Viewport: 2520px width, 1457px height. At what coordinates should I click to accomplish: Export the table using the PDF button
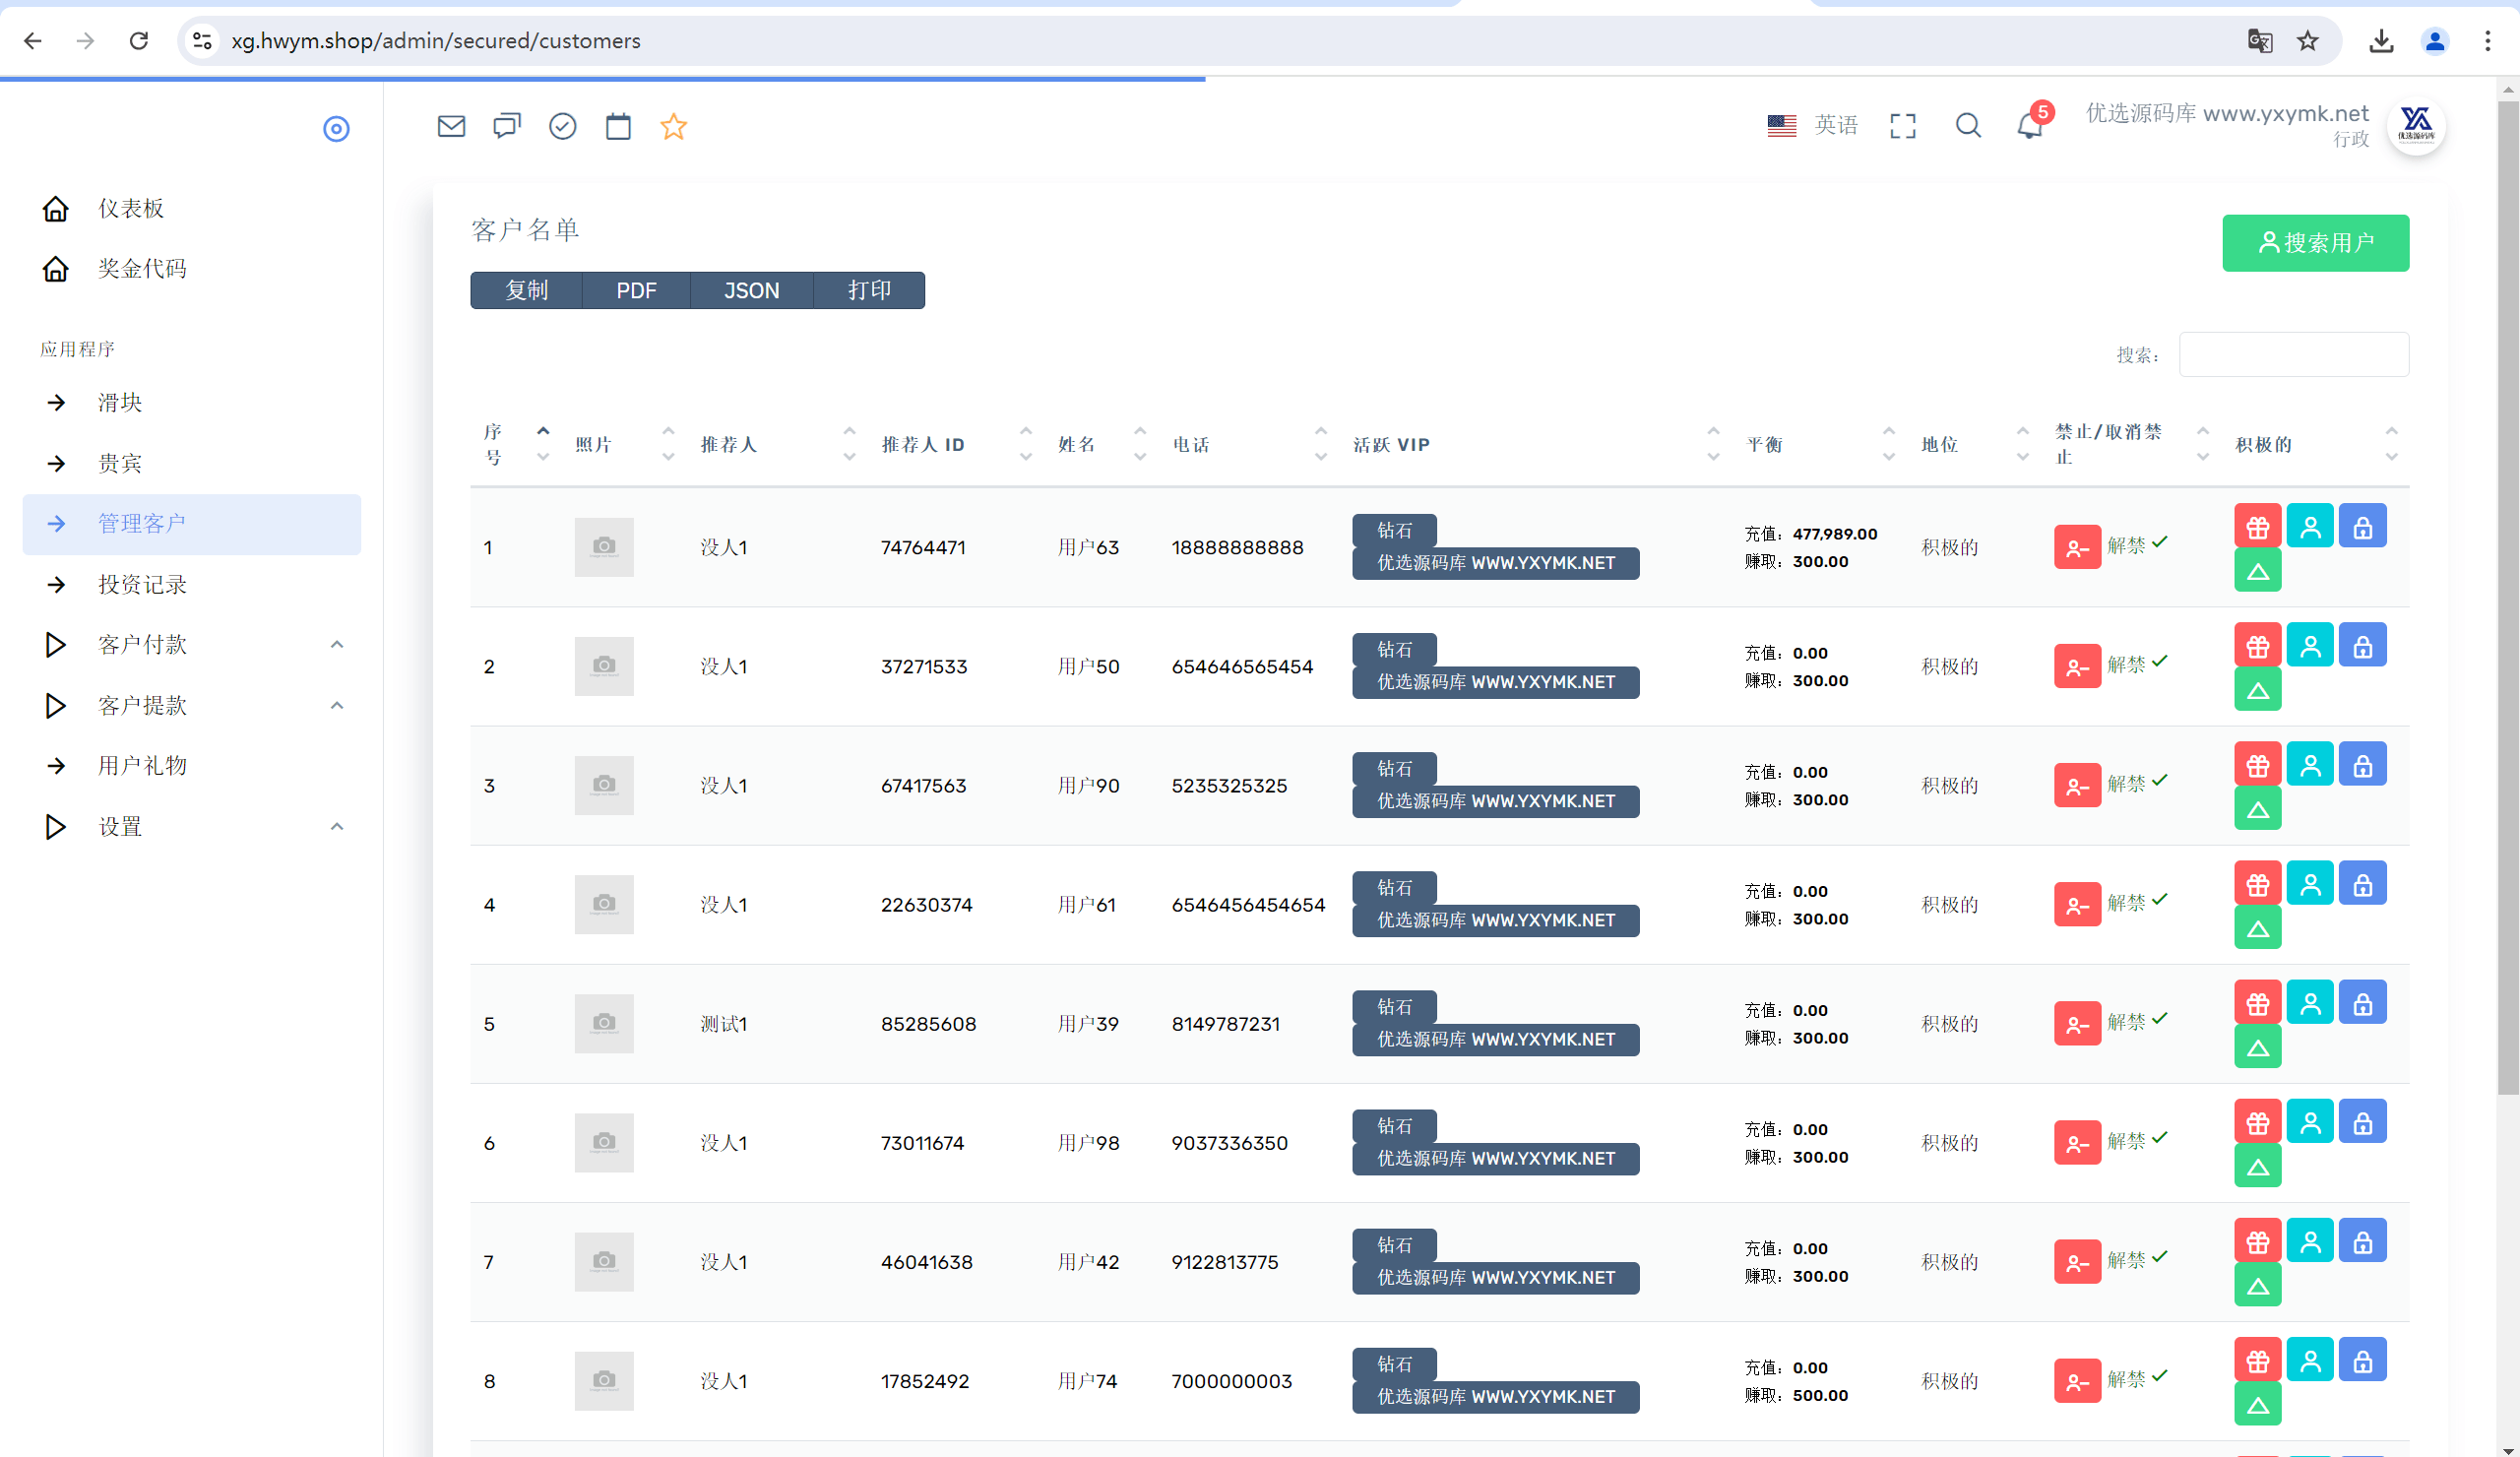pos(636,291)
